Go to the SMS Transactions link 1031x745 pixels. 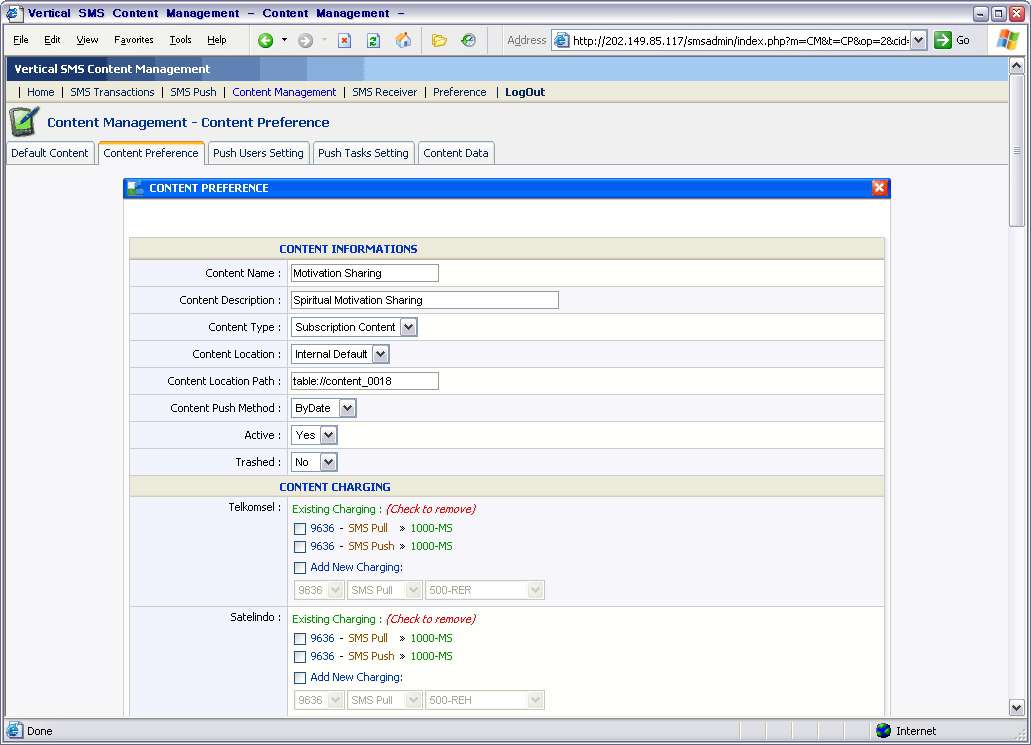pos(112,92)
